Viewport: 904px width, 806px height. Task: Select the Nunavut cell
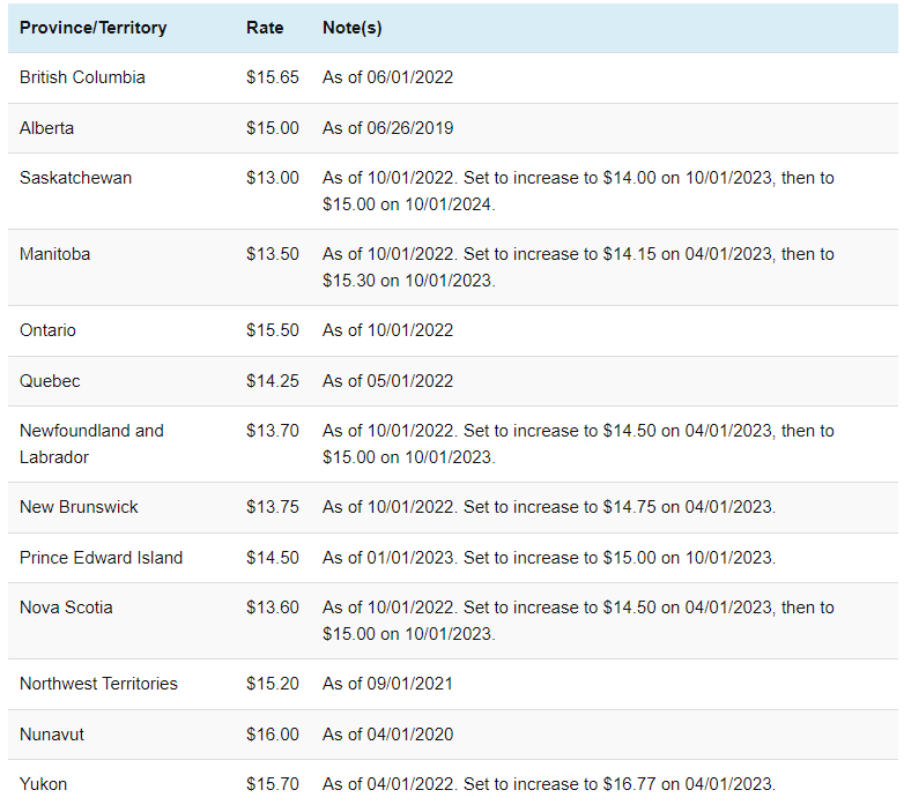52,733
